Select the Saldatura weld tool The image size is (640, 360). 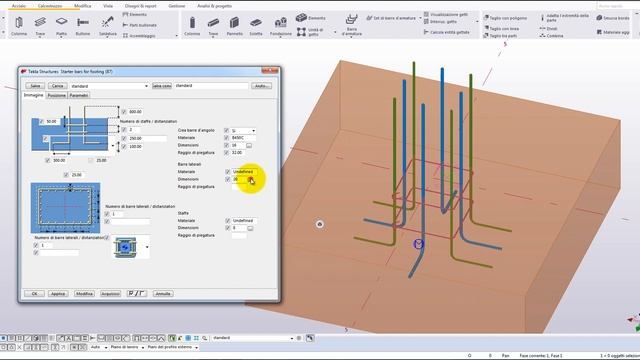coord(108,26)
